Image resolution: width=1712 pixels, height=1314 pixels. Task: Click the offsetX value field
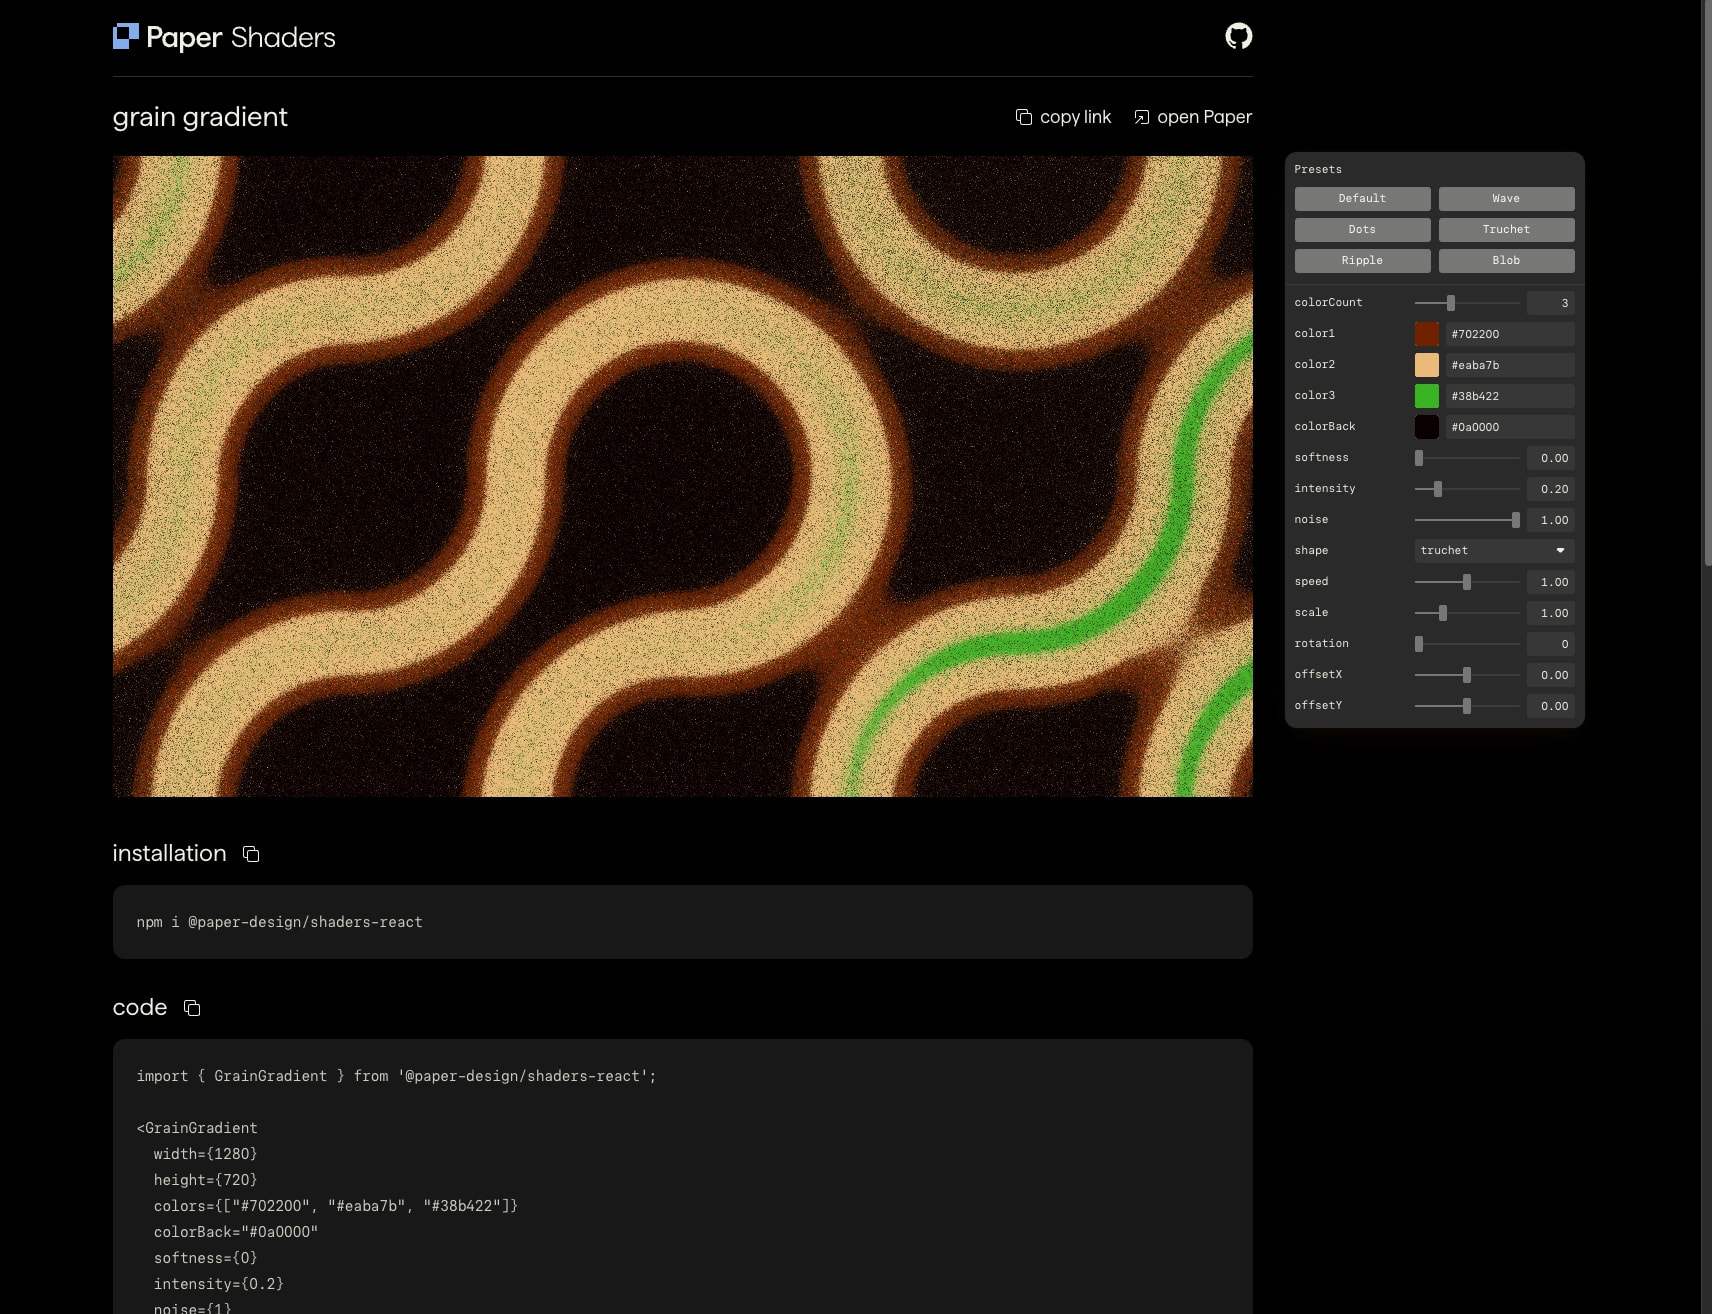point(1550,675)
